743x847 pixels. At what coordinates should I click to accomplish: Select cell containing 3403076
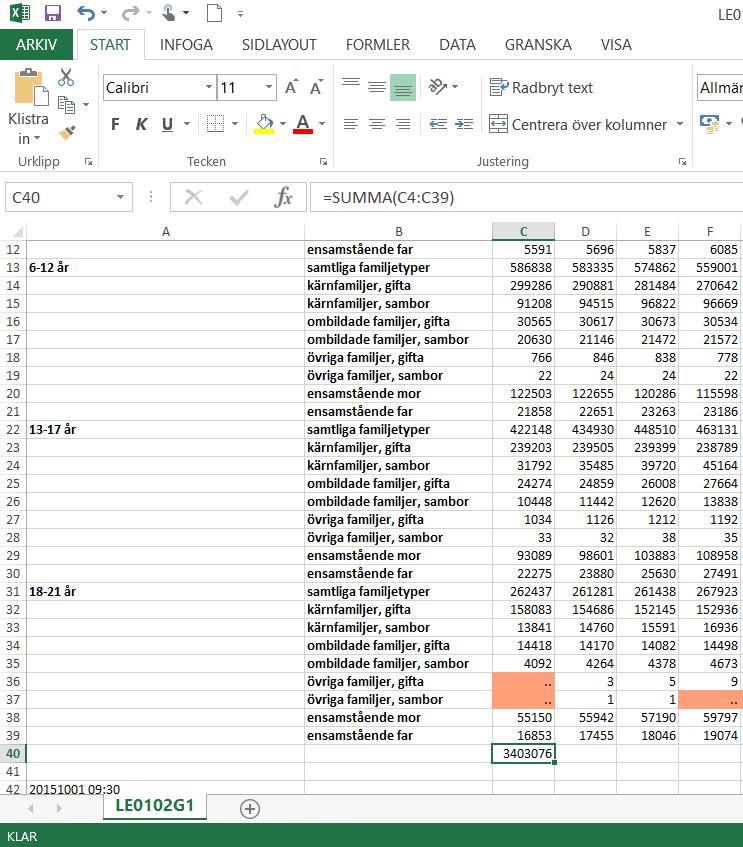[523, 754]
